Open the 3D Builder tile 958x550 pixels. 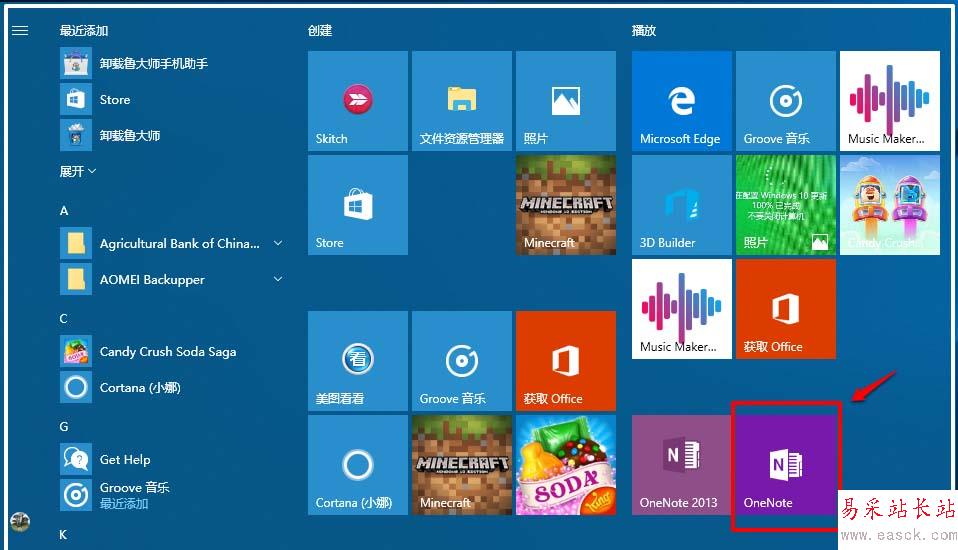click(682, 205)
